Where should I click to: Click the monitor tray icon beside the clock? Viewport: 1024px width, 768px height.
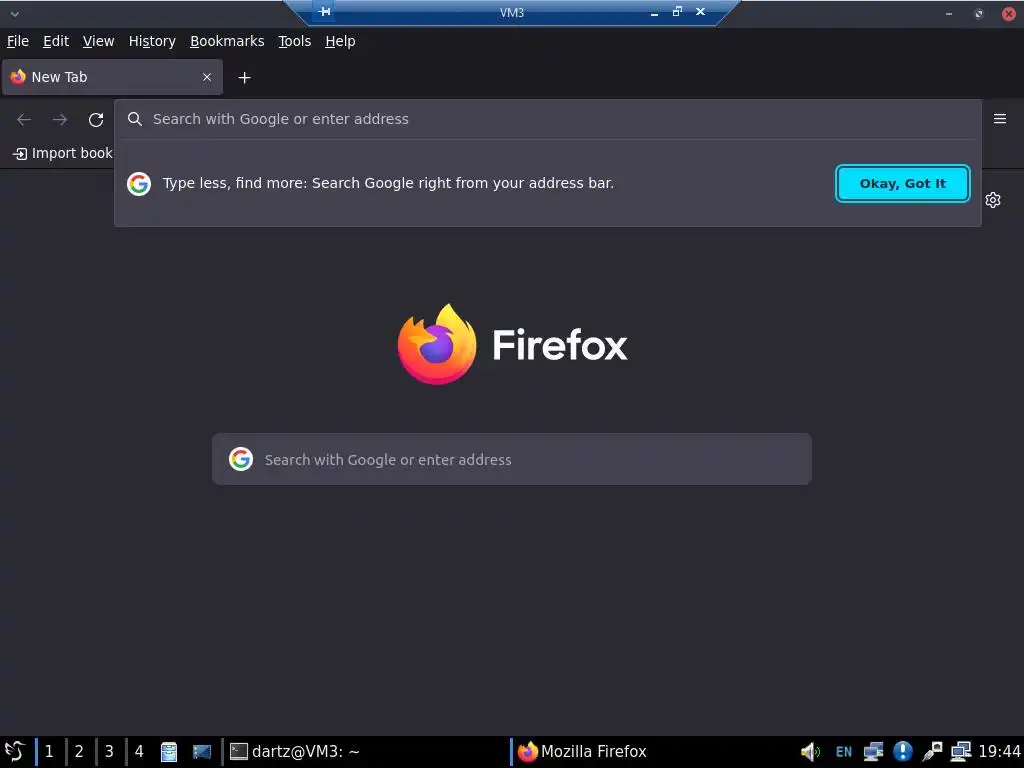pyautogui.click(x=961, y=752)
